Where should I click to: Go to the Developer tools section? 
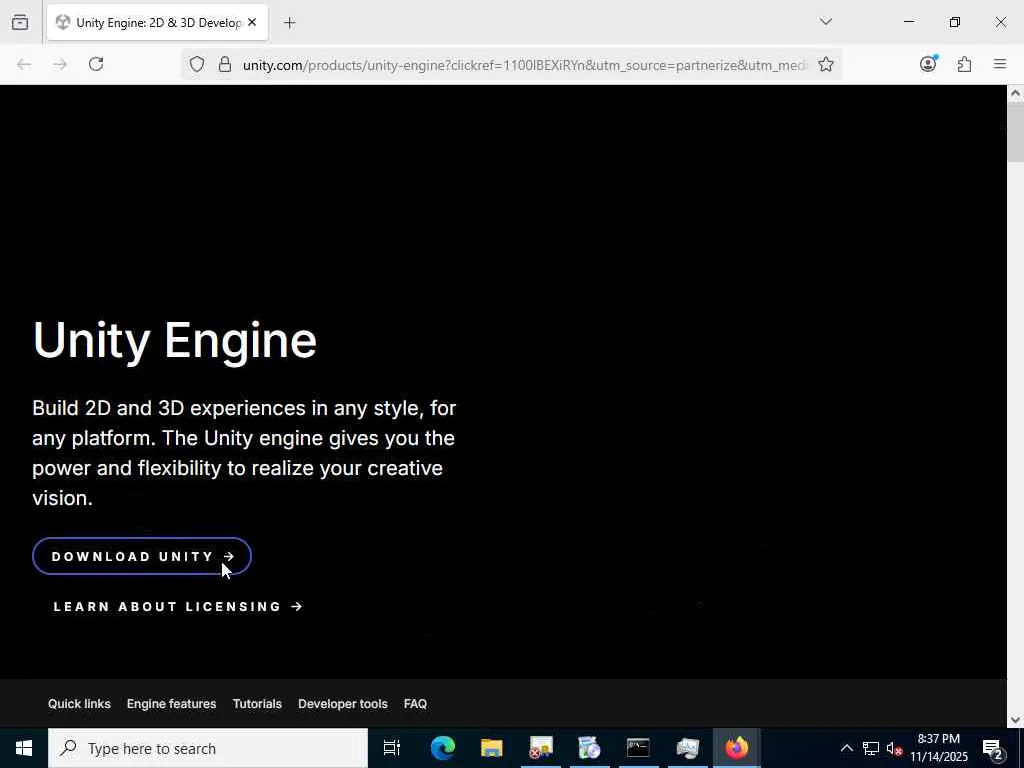click(343, 704)
